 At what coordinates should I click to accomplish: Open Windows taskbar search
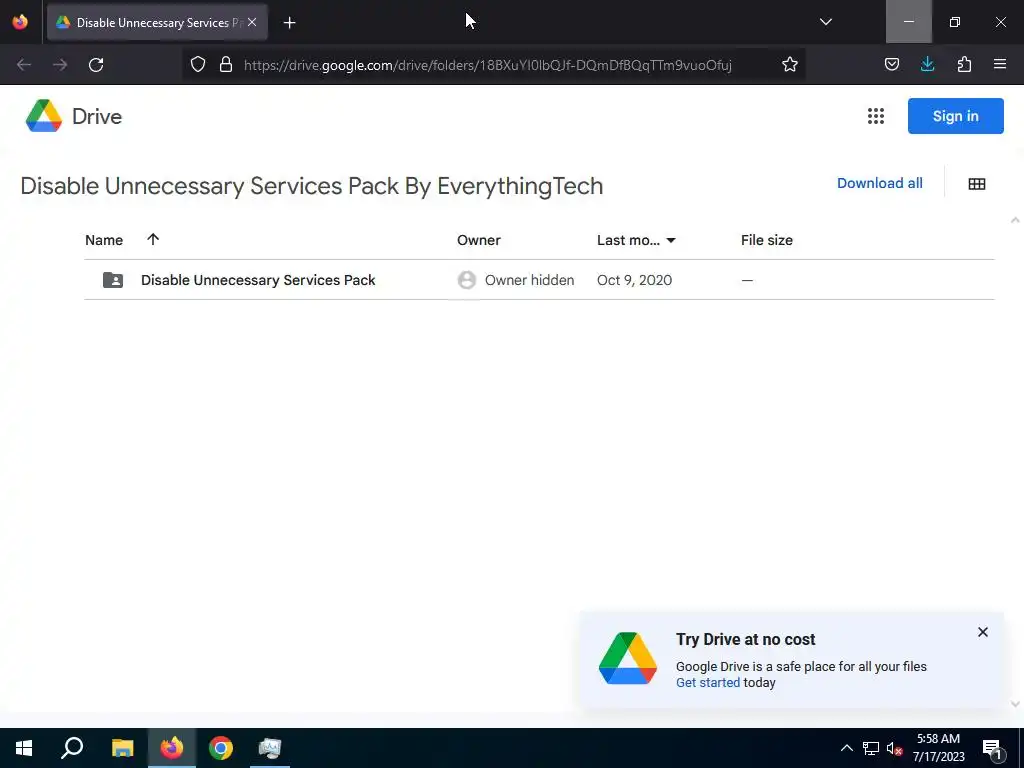tap(72, 748)
